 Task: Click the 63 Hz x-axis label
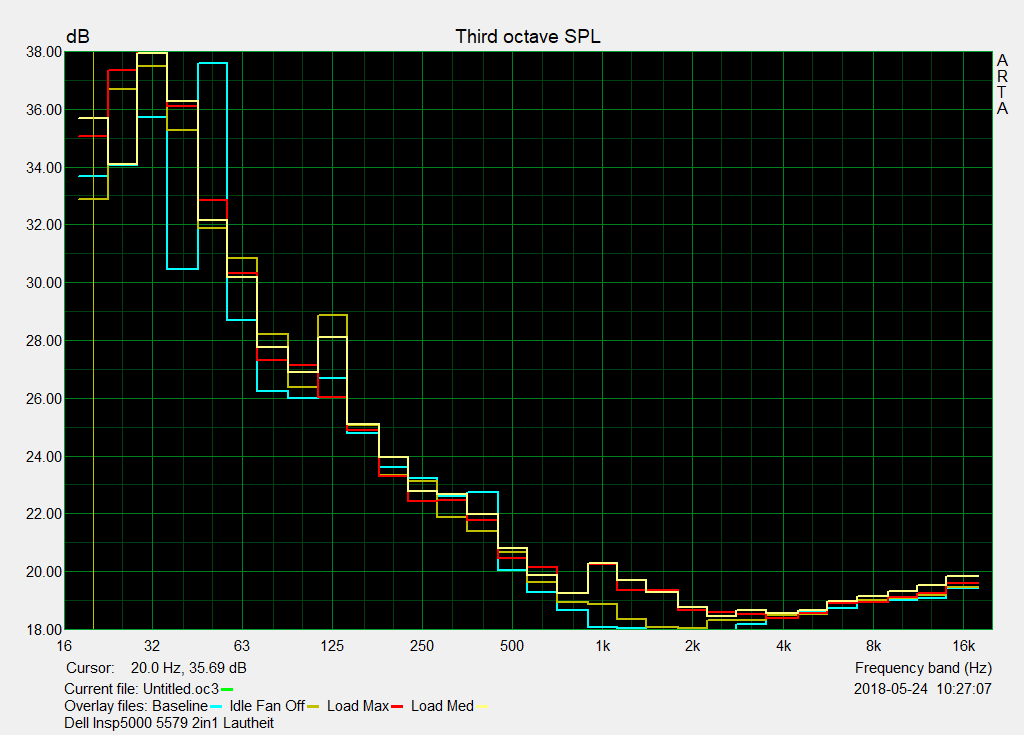click(242, 646)
